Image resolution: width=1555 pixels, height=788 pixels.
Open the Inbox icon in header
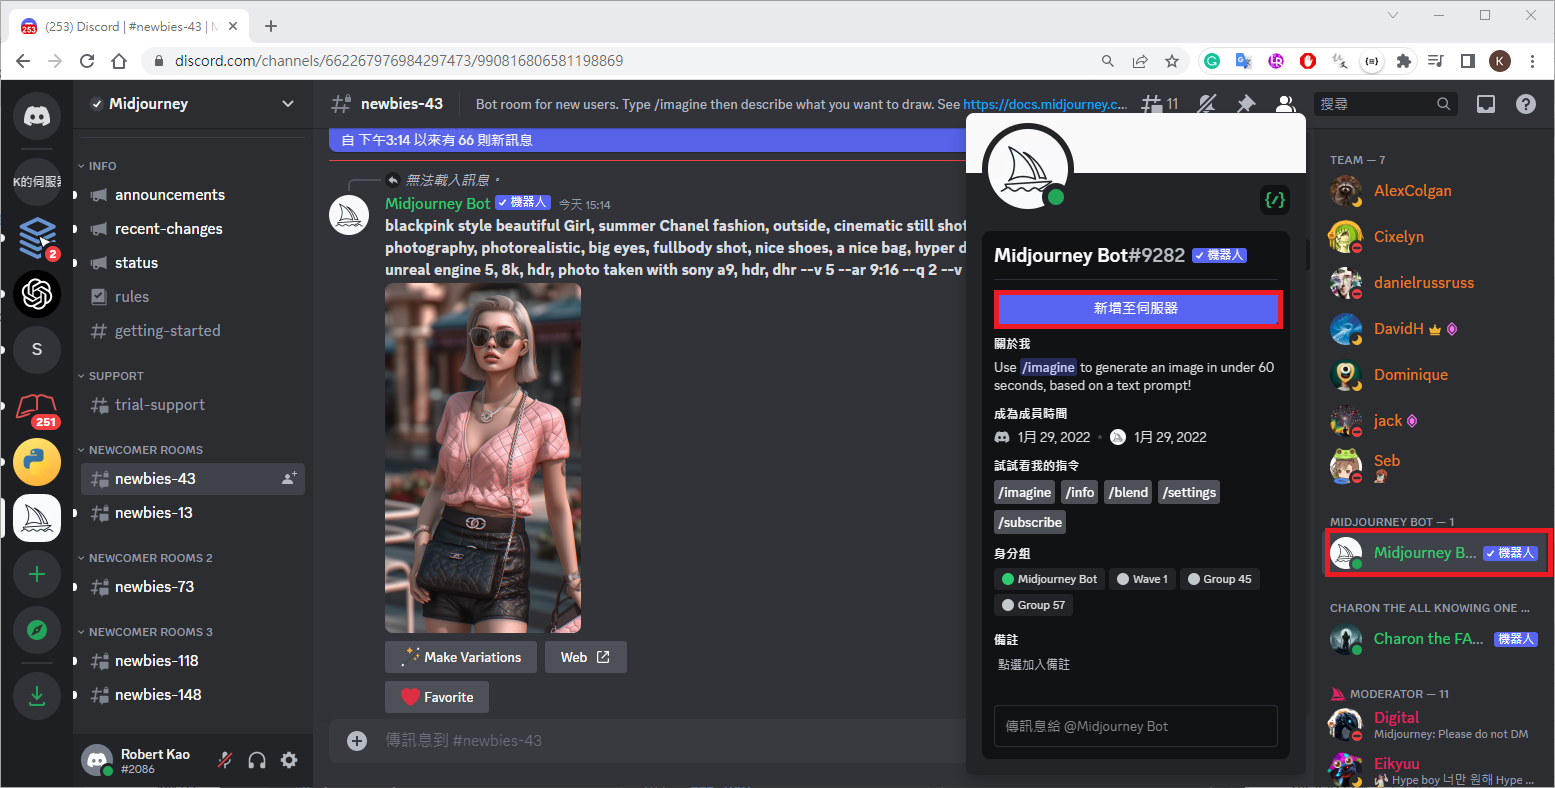pos(1486,104)
